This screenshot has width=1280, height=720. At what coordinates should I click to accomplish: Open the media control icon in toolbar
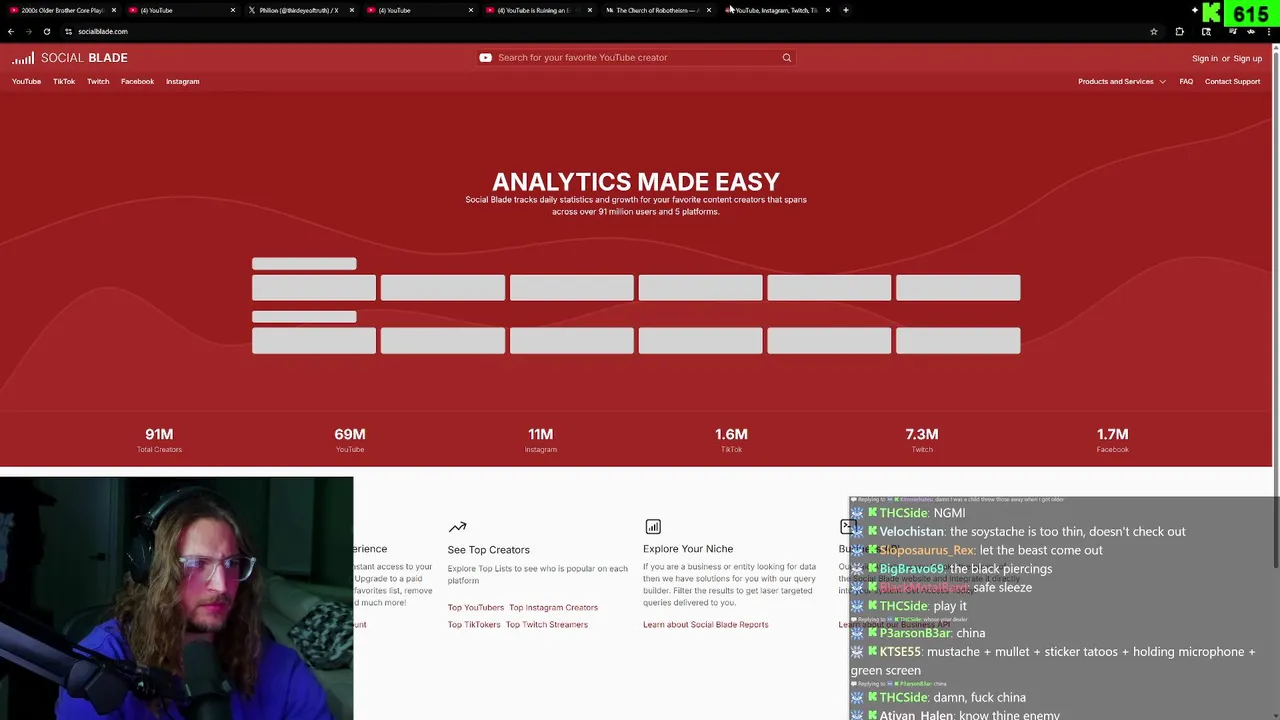click(x=1233, y=32)
